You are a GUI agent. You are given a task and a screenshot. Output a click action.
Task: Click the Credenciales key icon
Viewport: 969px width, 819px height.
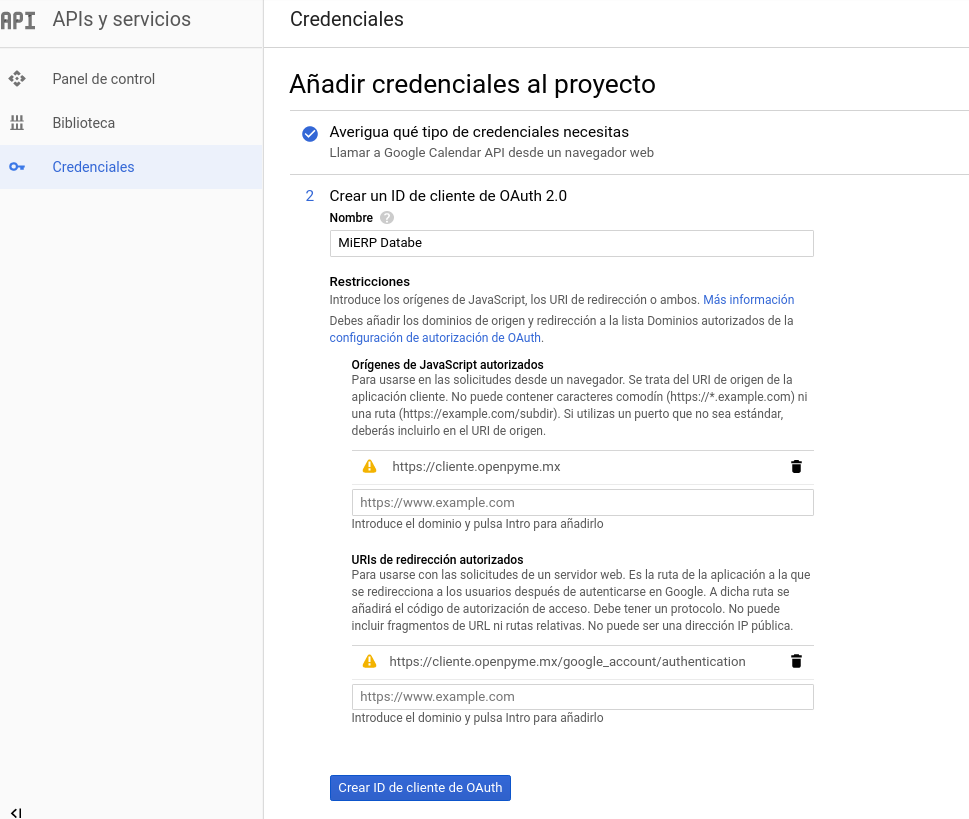click(x=17, y=167)
